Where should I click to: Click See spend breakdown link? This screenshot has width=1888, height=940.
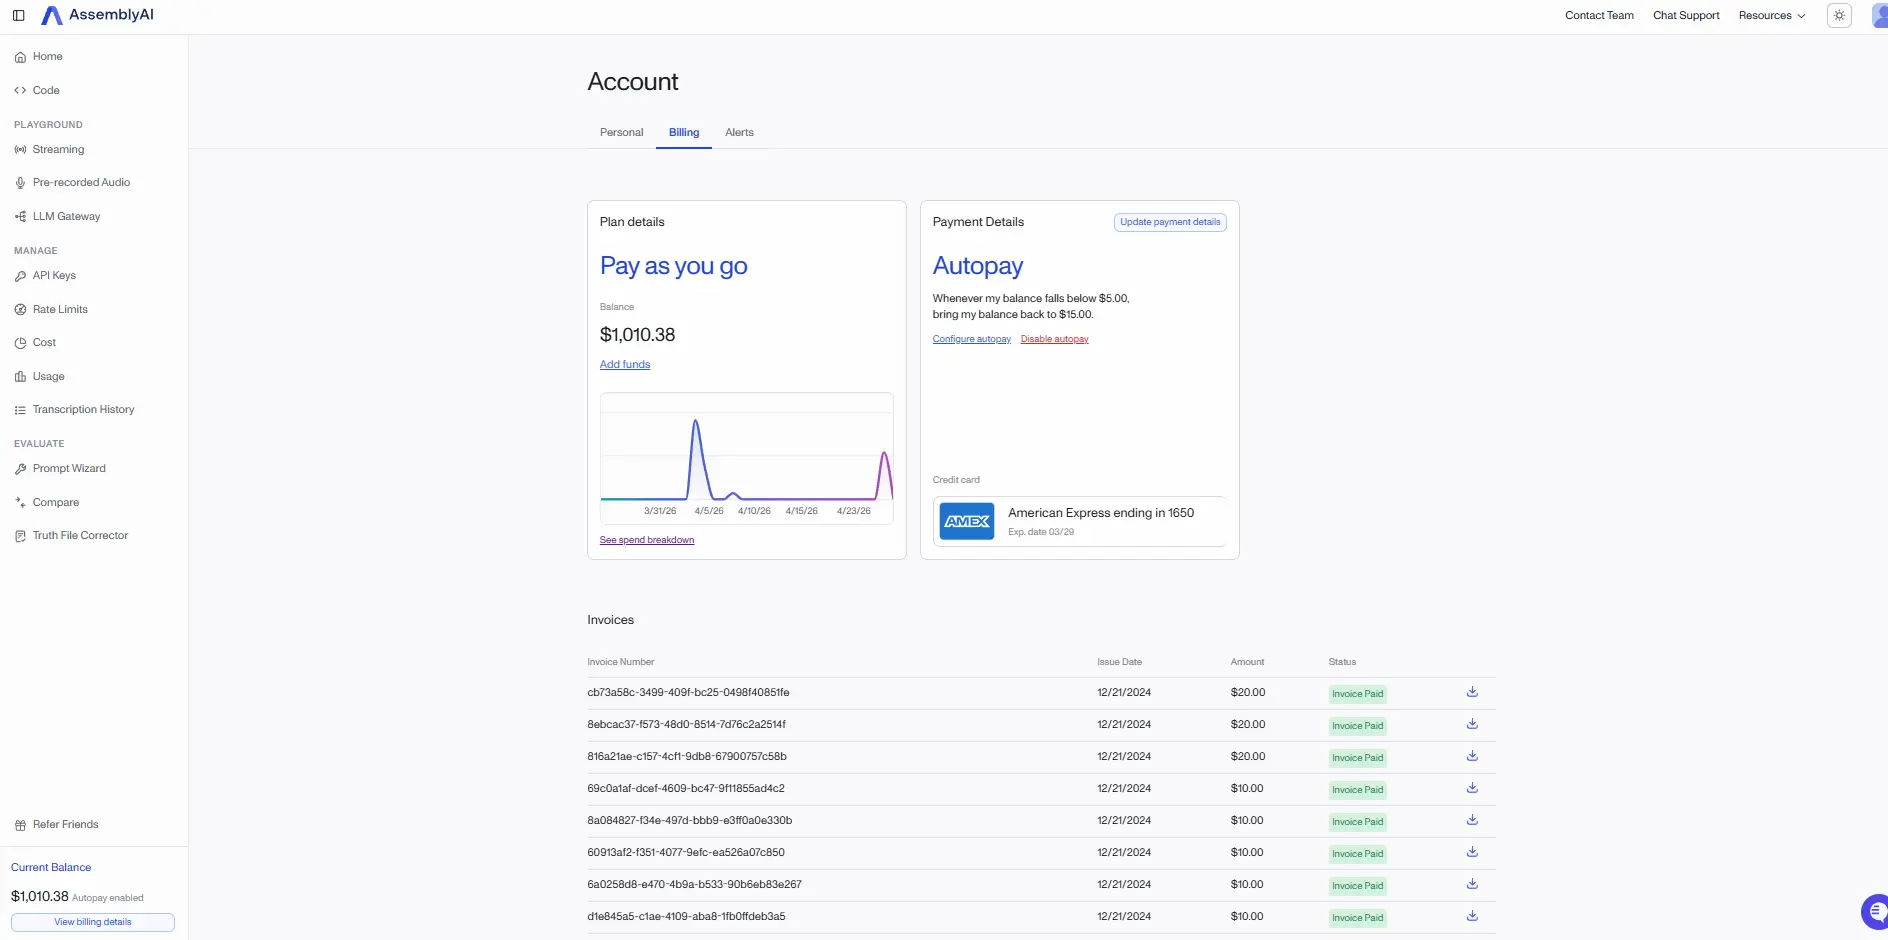647,540
